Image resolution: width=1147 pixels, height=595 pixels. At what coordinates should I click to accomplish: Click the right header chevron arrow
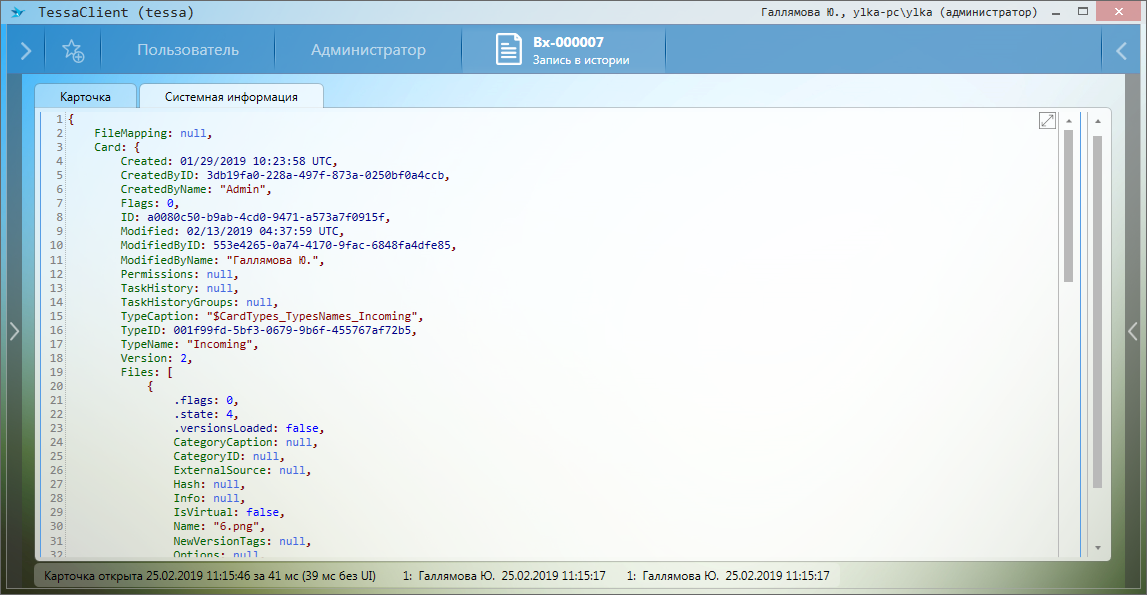(x=1121, y=50)
